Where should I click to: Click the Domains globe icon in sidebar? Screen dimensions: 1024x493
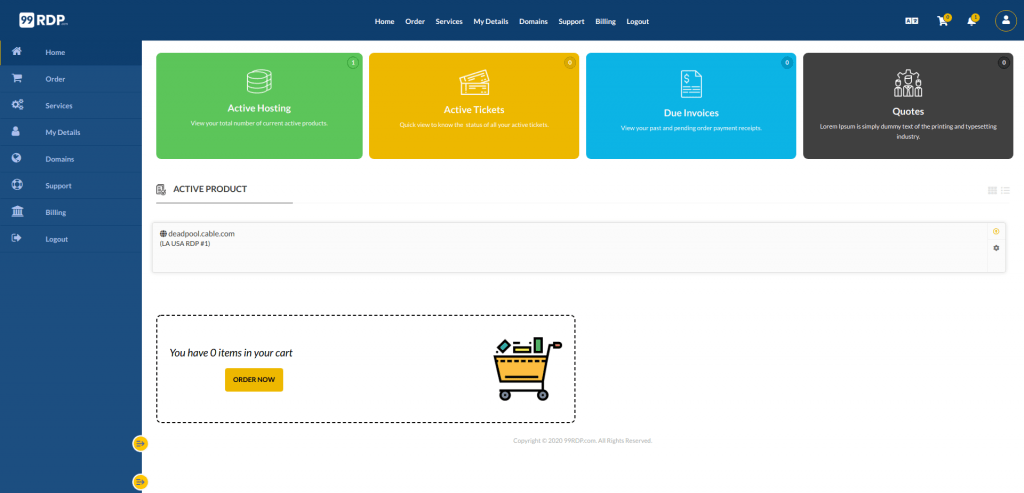tap(17, 158)
